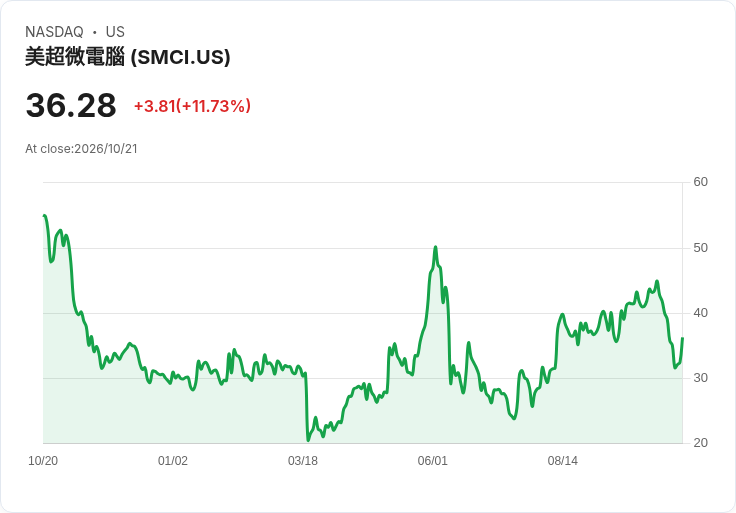Click the US market label
The width and height of the screenshot is (736, 513).
click(115, 32)
